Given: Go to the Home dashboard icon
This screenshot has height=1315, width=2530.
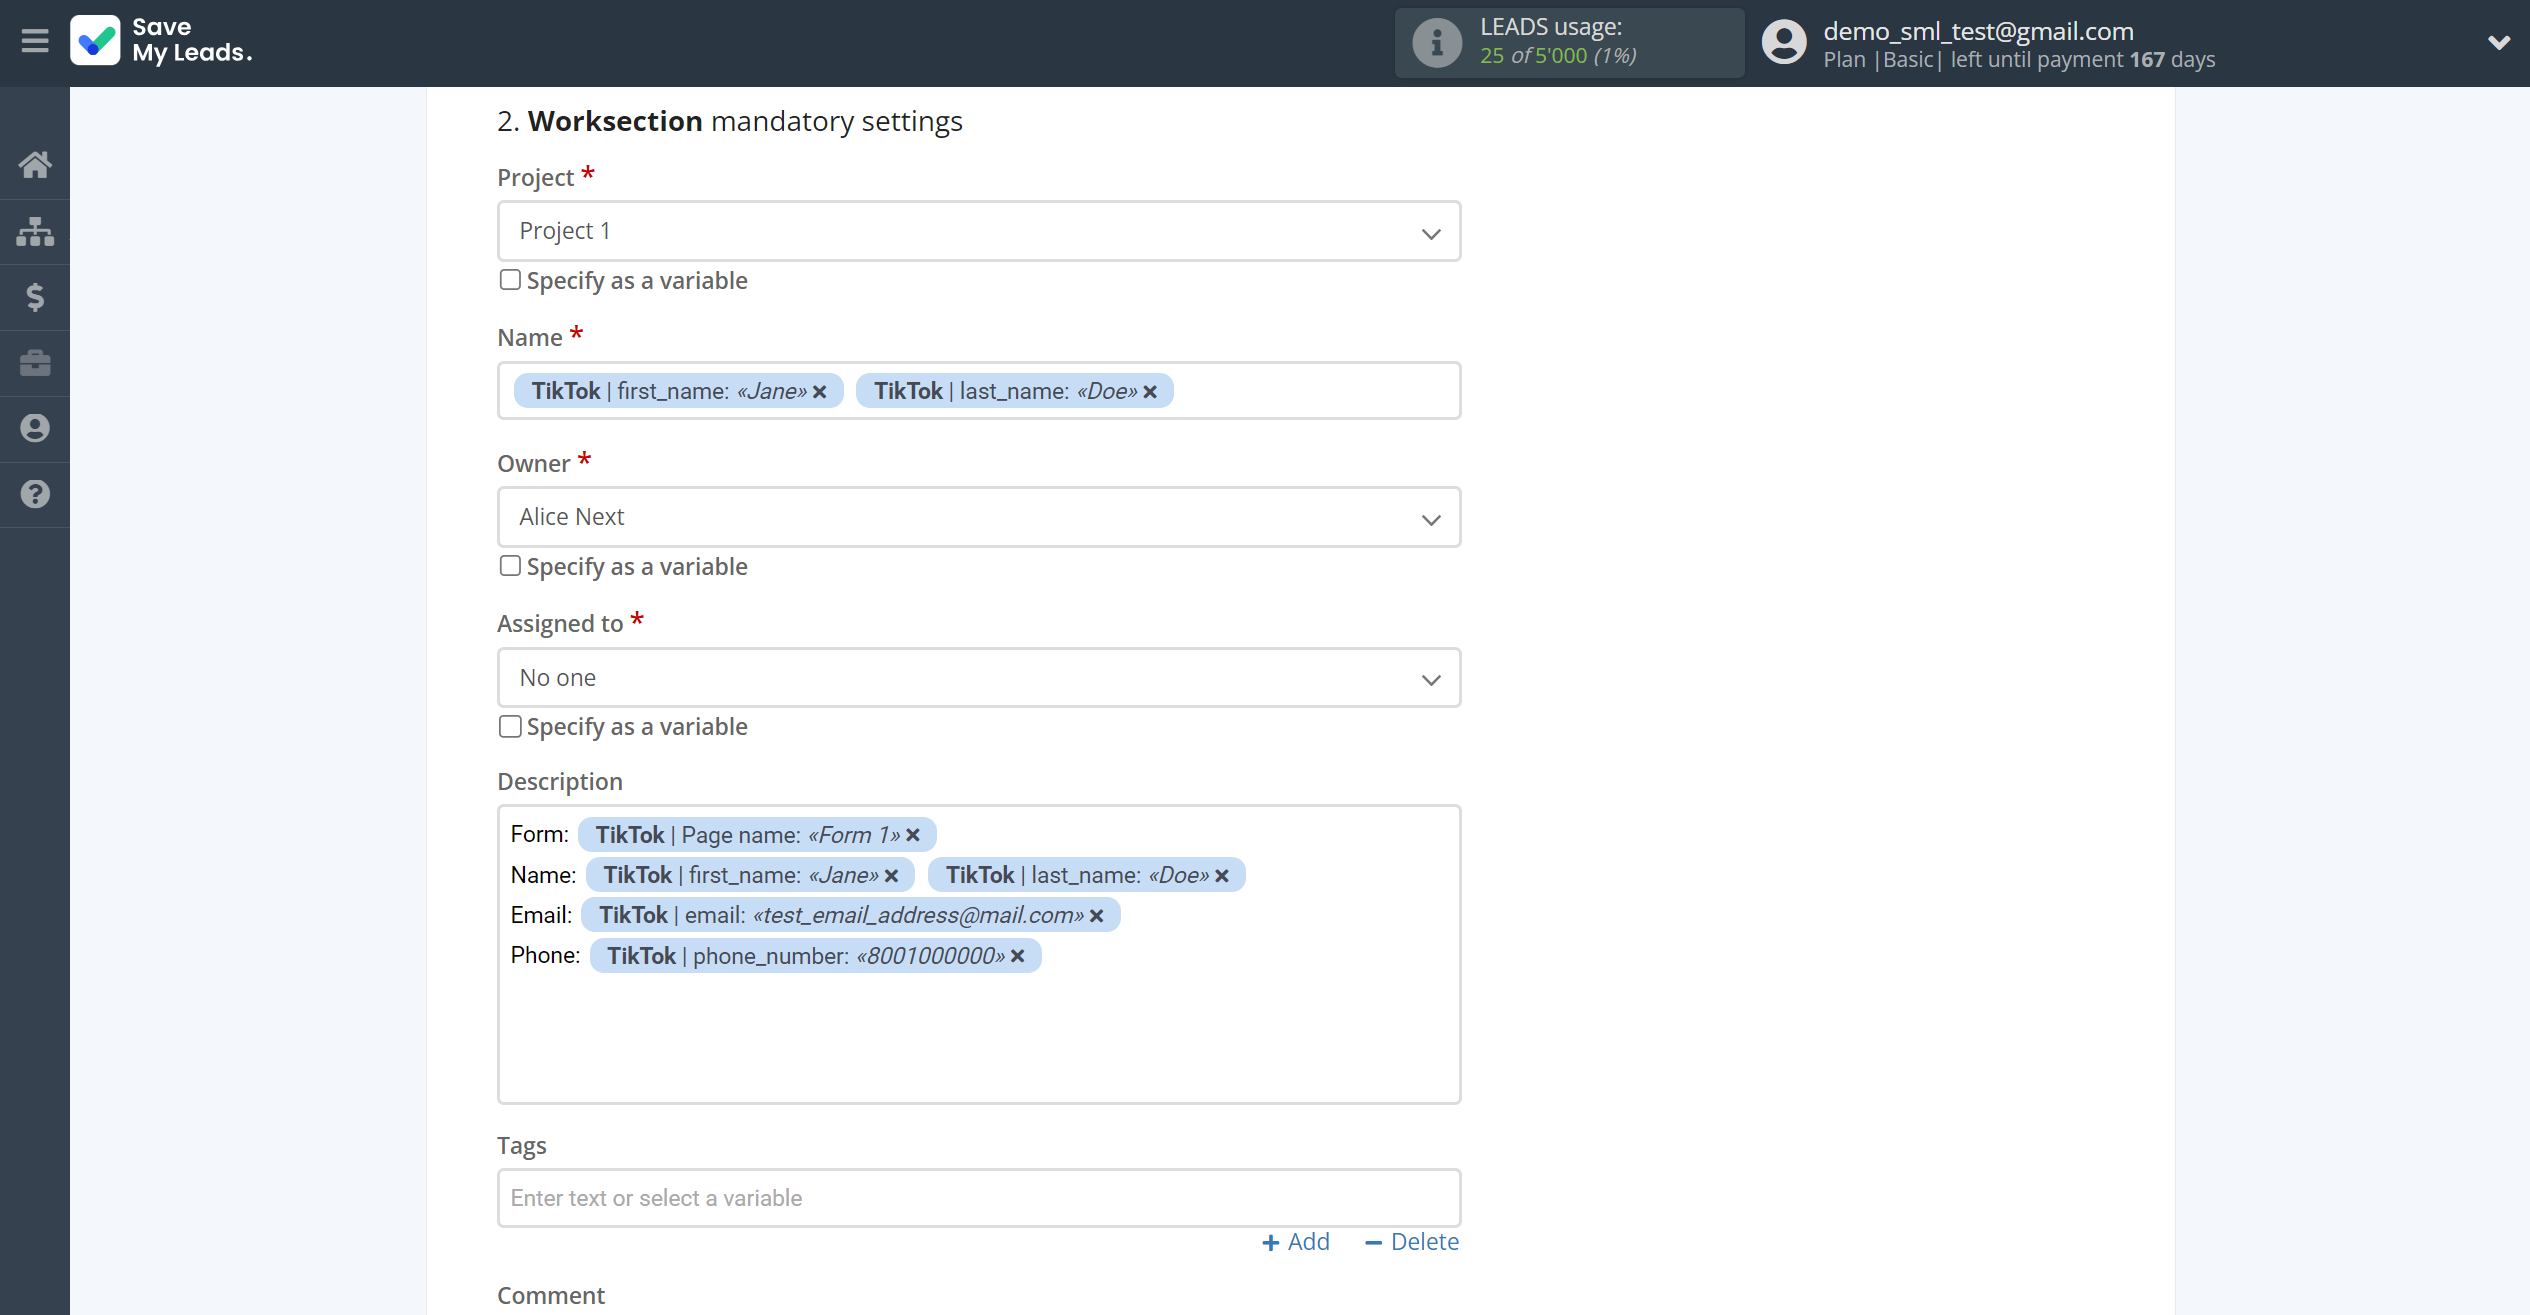Looking at the screenshot, I should (35, 165).
